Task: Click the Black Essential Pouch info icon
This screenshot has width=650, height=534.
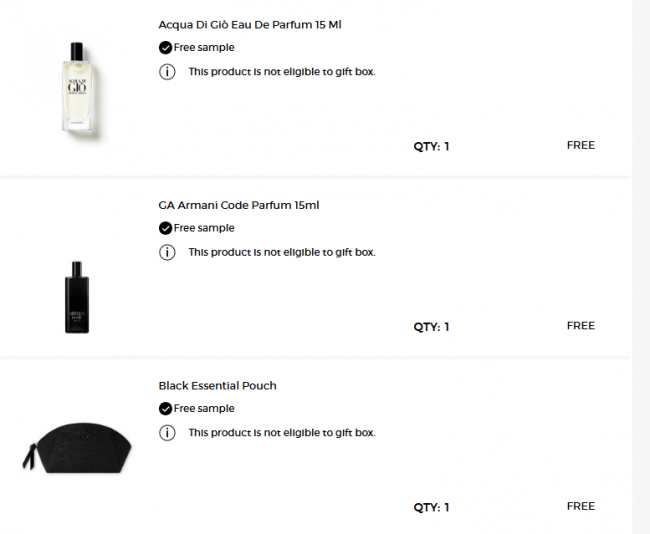Action: coord(167,433)
